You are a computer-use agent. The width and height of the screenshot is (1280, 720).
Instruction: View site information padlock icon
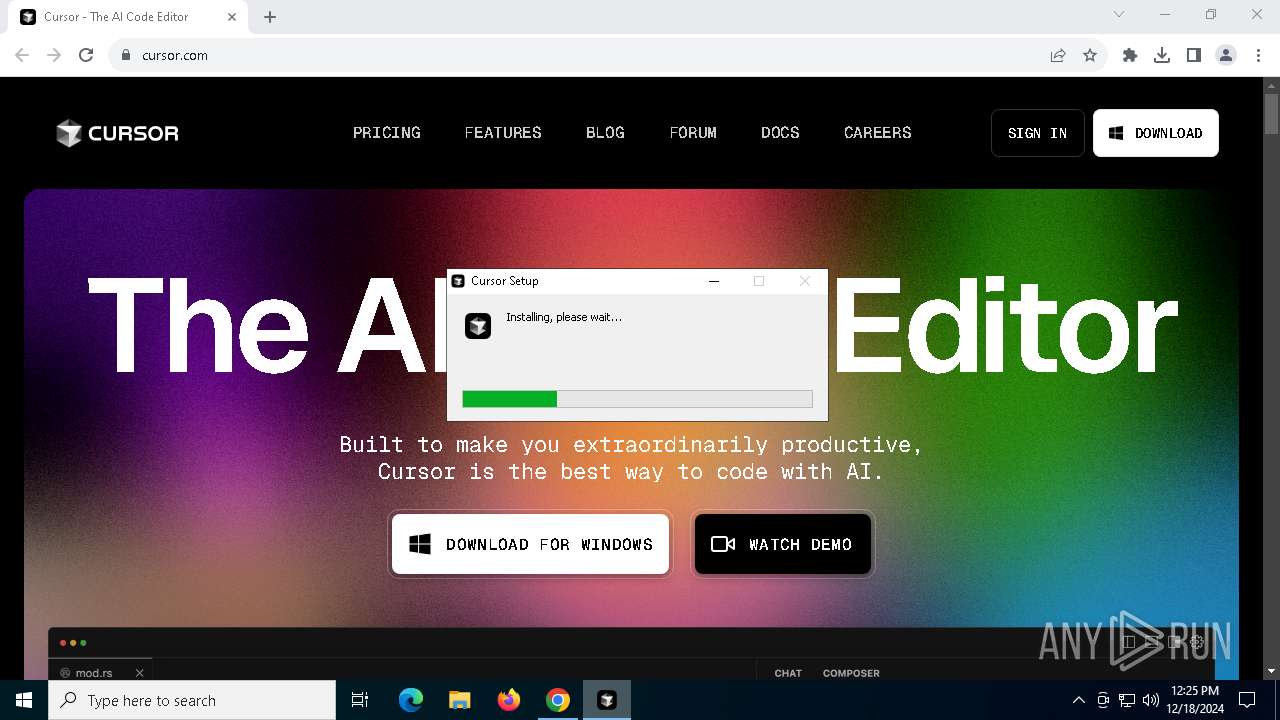(126, 55)
